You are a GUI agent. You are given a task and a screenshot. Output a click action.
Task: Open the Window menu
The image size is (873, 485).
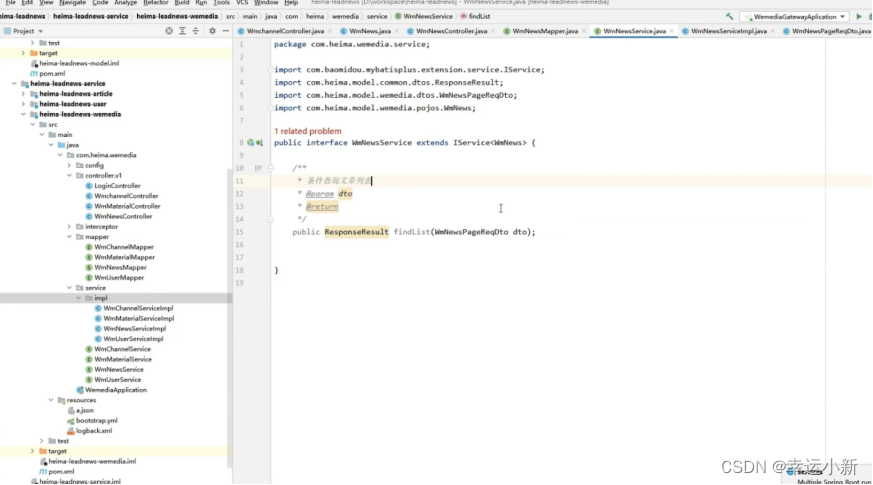(x=266, y=3)
